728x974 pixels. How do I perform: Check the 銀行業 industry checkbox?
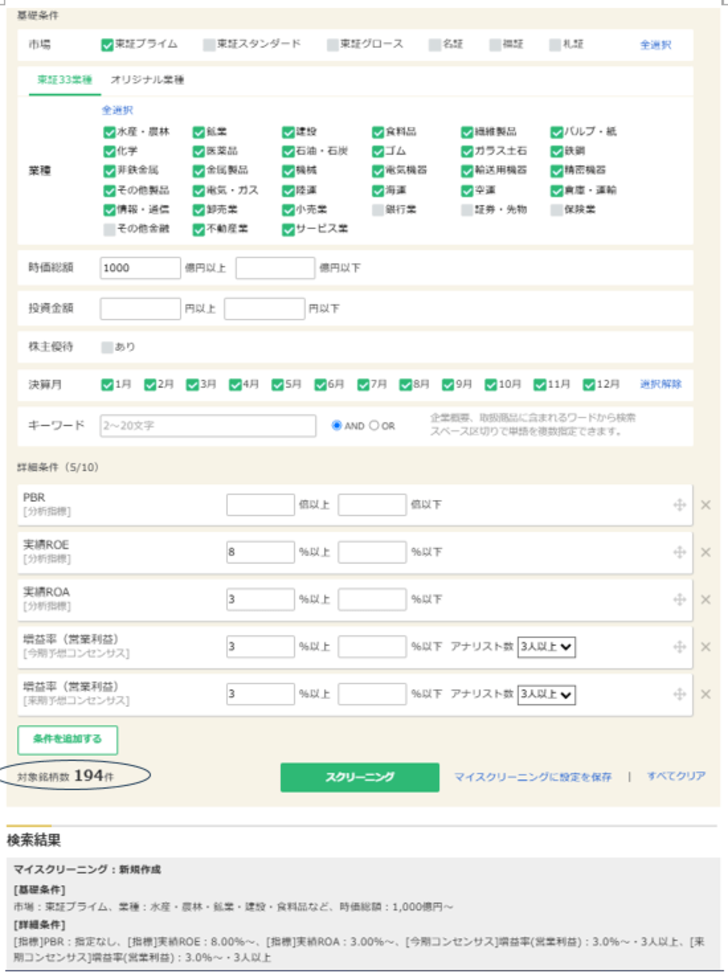[378, 210]
